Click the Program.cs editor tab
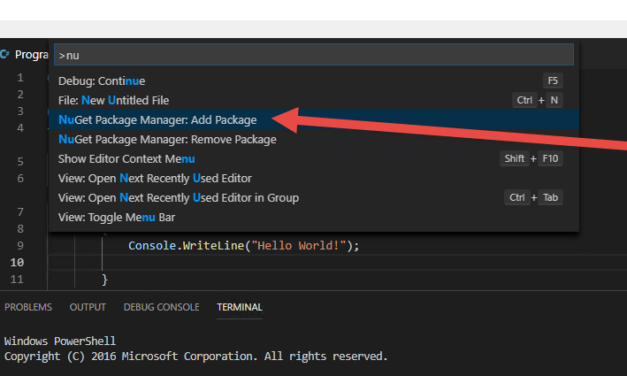 24,54
